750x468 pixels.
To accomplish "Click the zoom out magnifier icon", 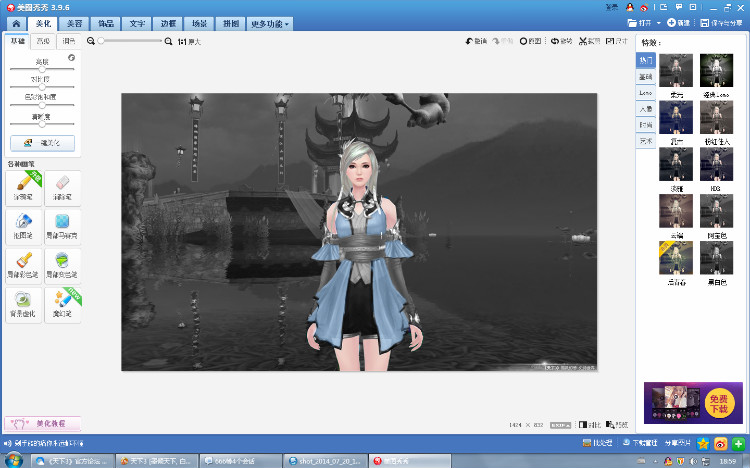I will coord(91,41).
